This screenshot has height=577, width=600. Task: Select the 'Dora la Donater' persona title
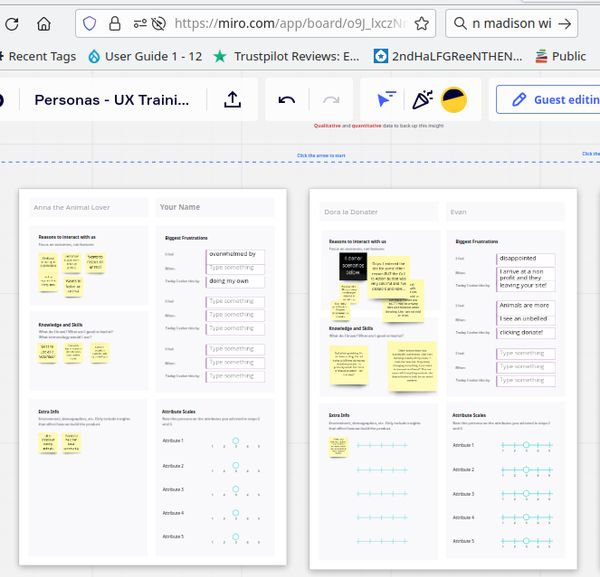[351, 212]
